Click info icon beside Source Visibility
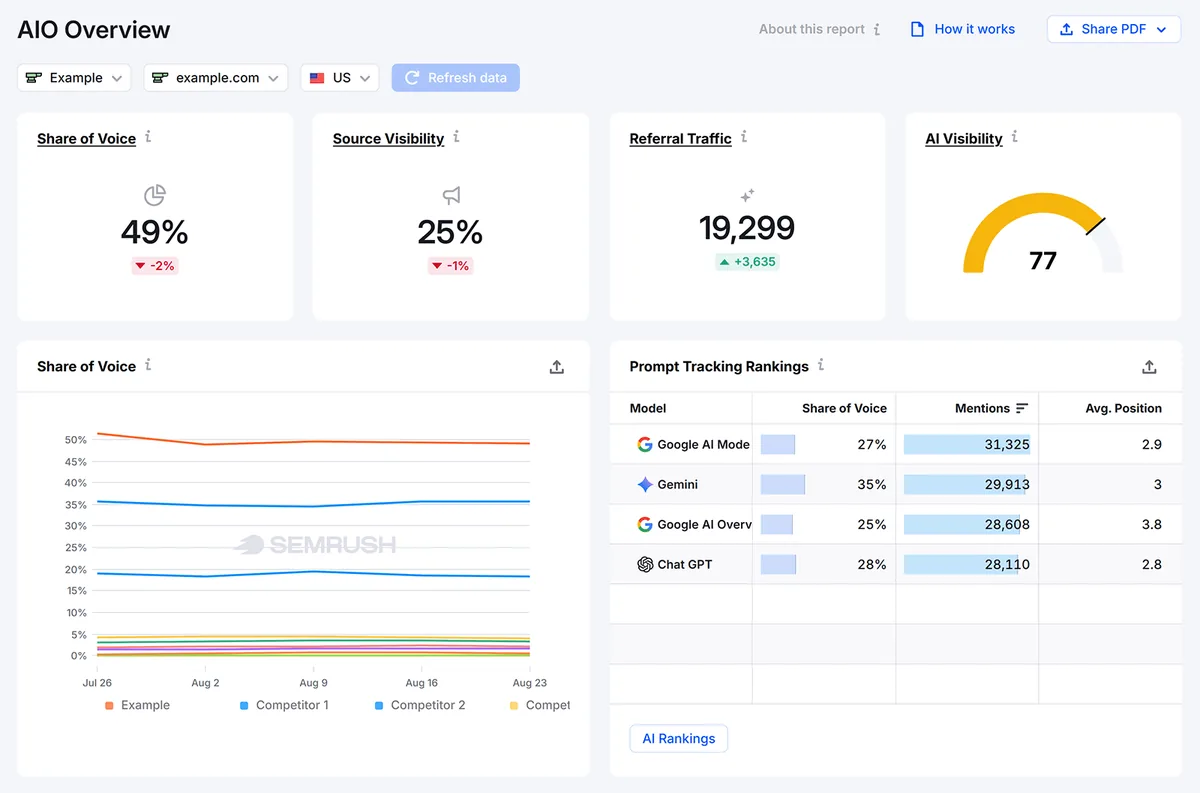This screenshot has width=1200, height=793. (456, 137)
